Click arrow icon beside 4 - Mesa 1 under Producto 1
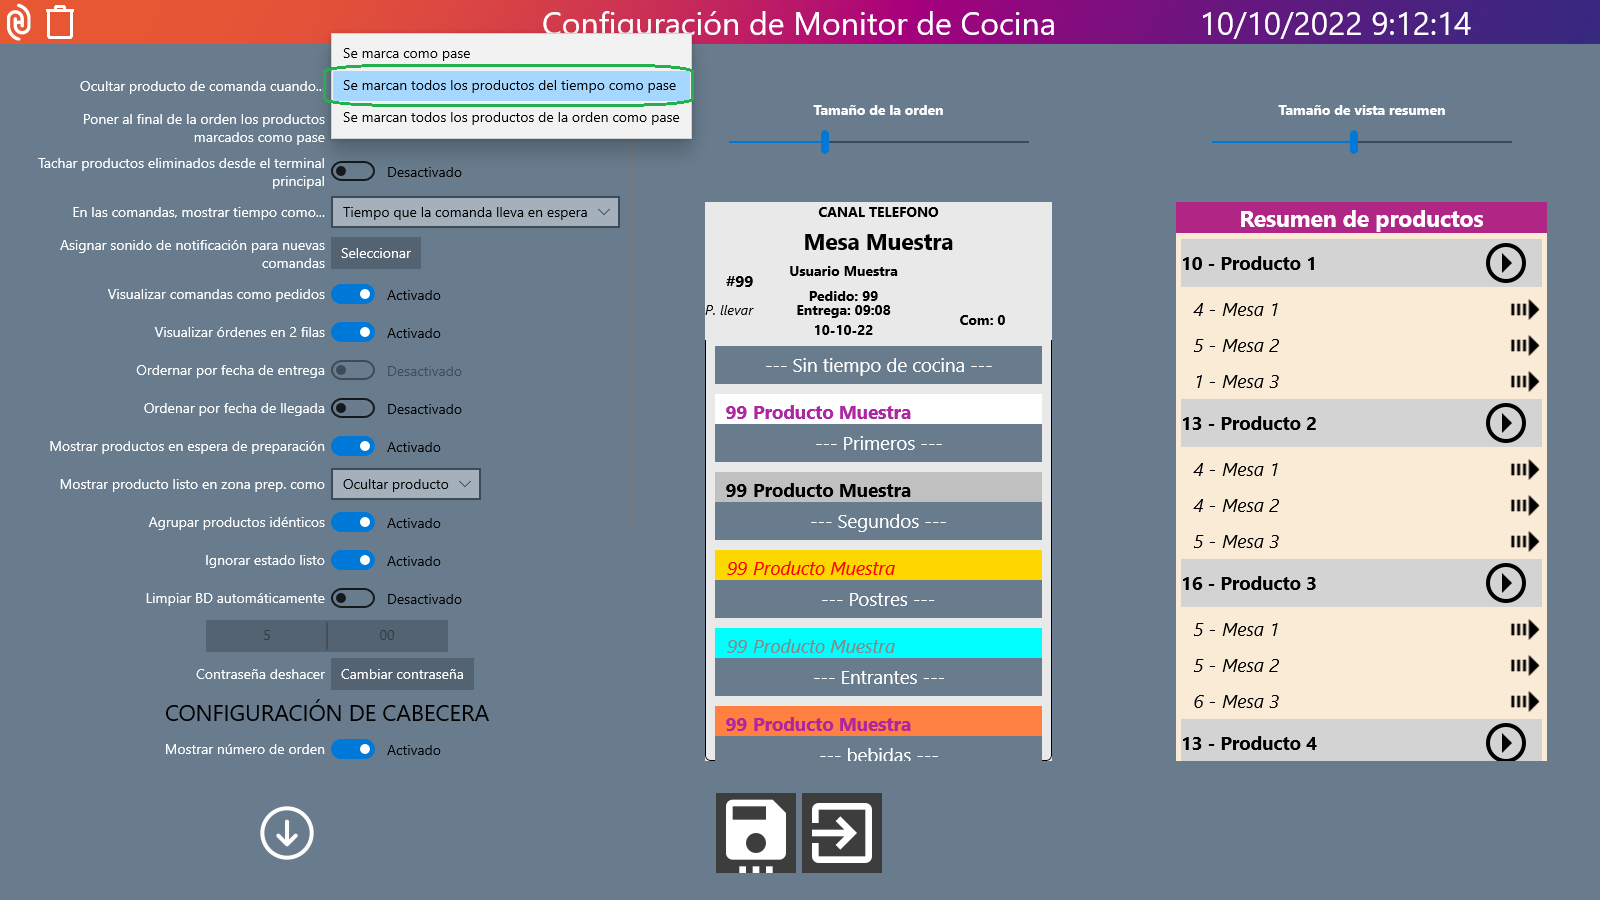This screenshot has height=900, width=1600. point(1523,310)
